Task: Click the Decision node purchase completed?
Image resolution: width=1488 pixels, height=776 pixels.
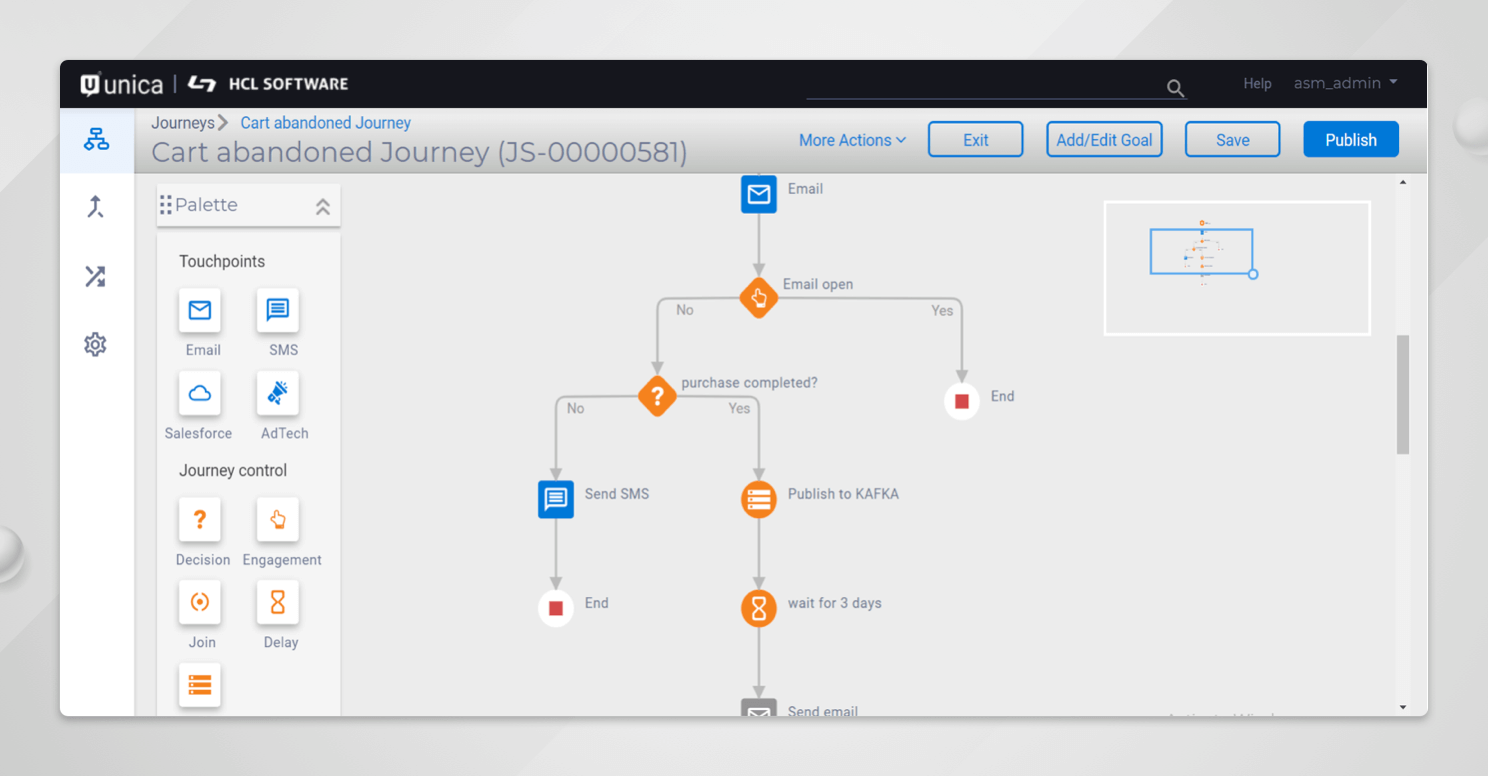Action: [657, 396]
